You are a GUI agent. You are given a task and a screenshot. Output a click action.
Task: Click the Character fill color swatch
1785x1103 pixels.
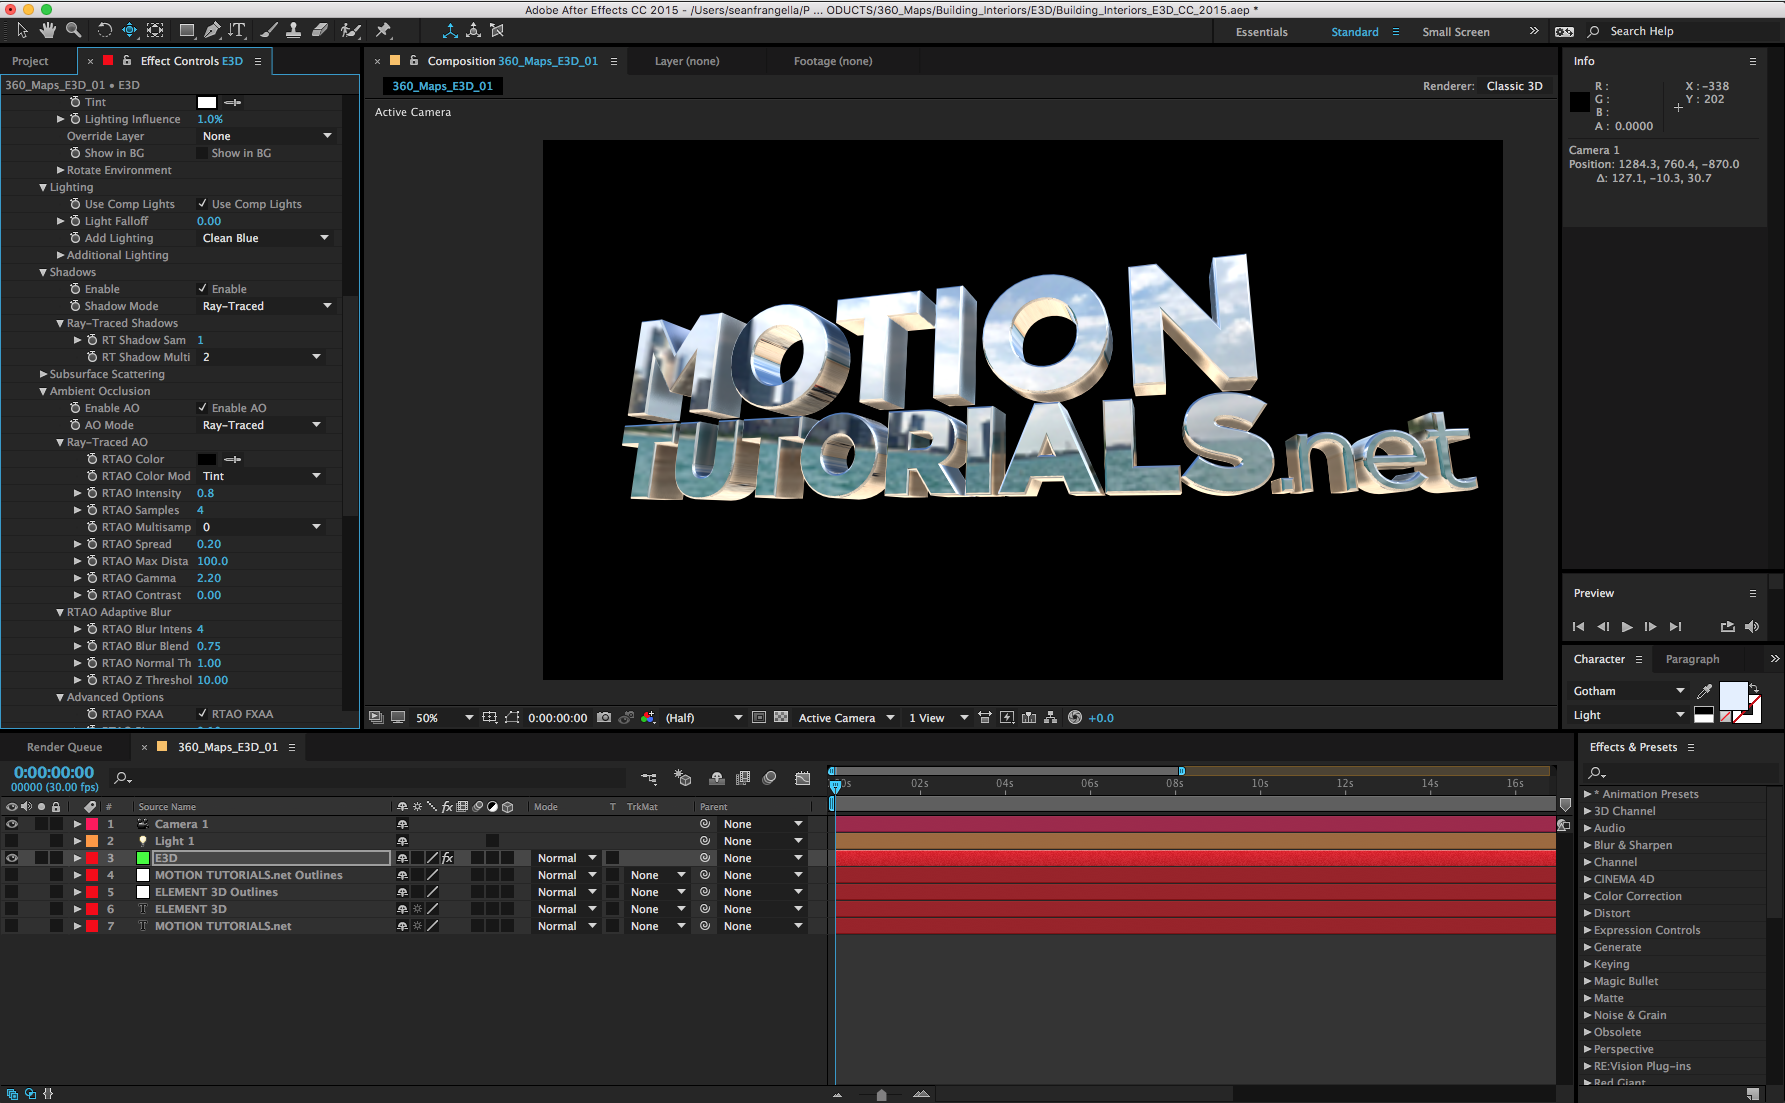[x=1733, y=695]
